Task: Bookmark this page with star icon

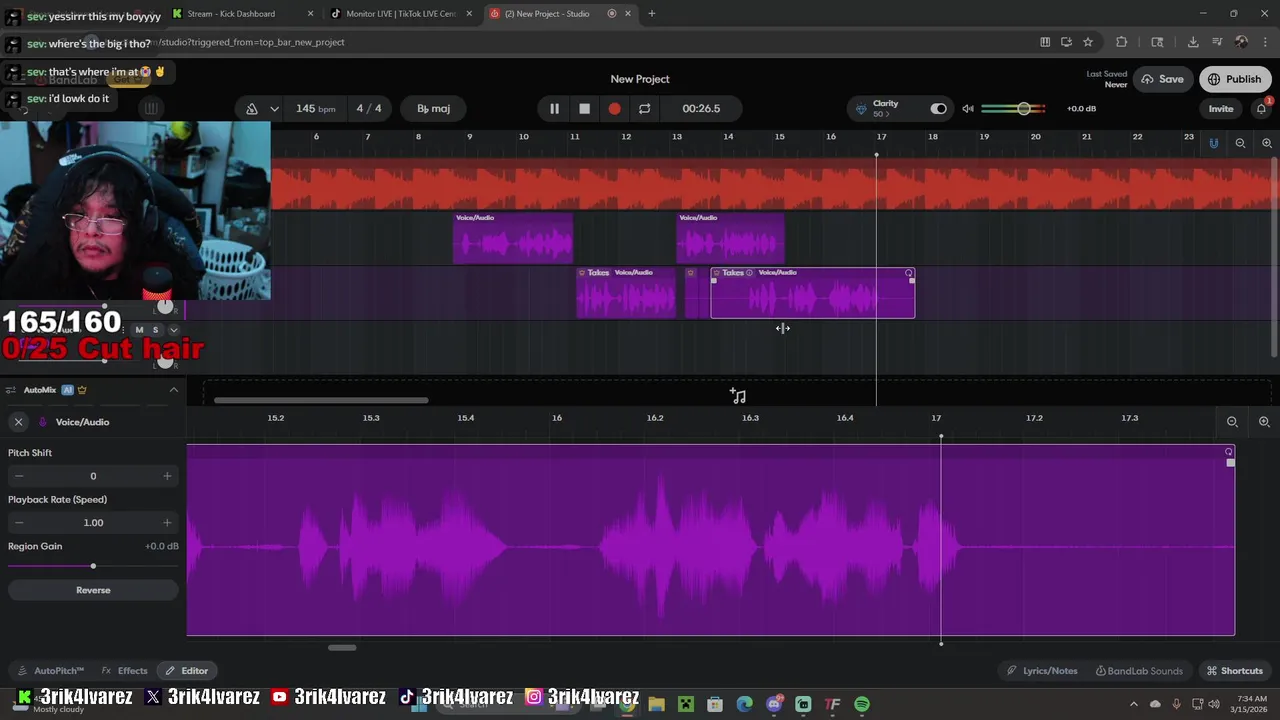Action: tap(1088, 42)
